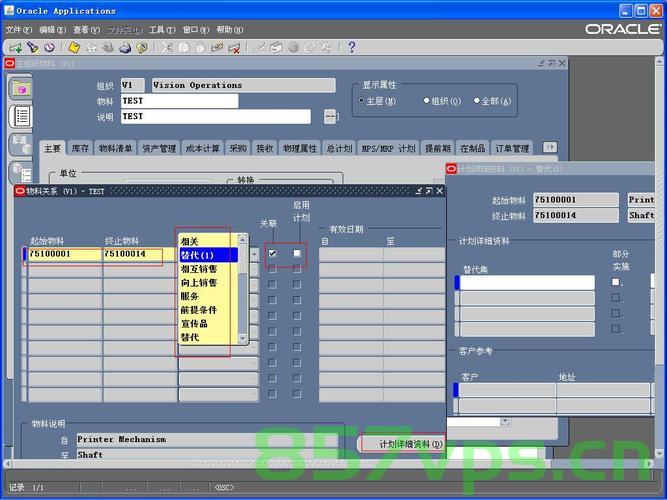667x500 pixels.
Task: Click the list-page icon in item sidebar
Action: click(21, 116)
